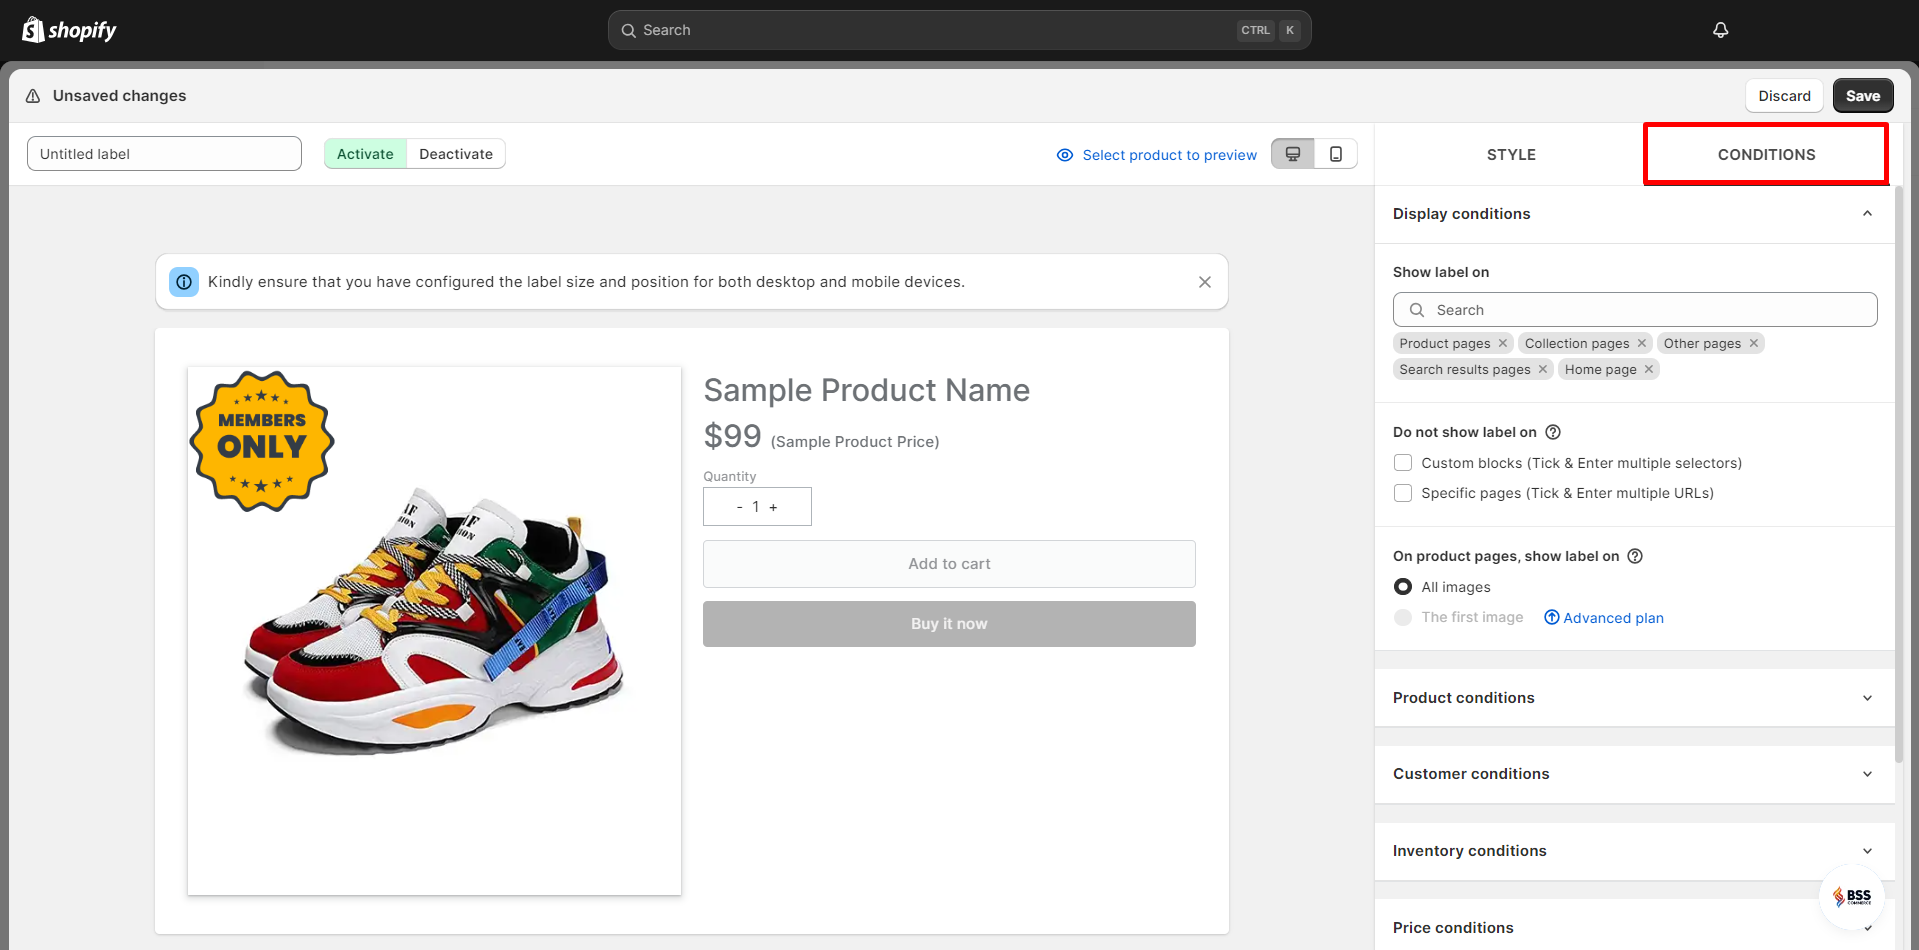Switch preview to mobile view
1919x950 pixels.
click(1335, 153)
